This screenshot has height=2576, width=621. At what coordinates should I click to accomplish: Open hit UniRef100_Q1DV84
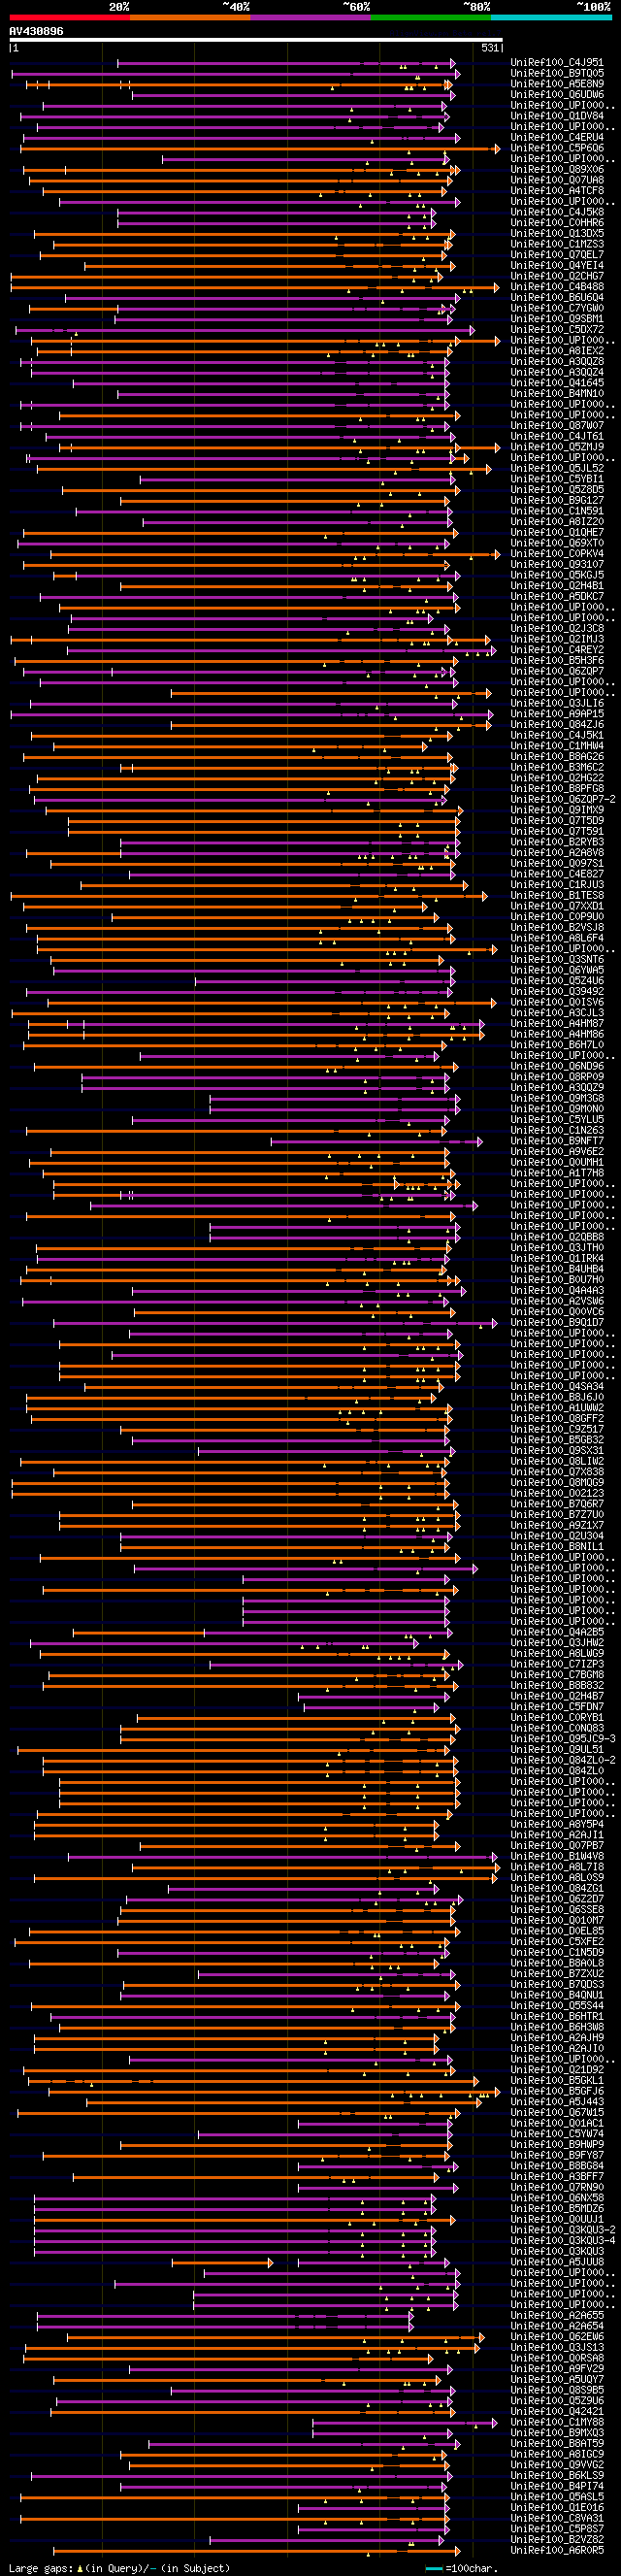tap(557, 116)
